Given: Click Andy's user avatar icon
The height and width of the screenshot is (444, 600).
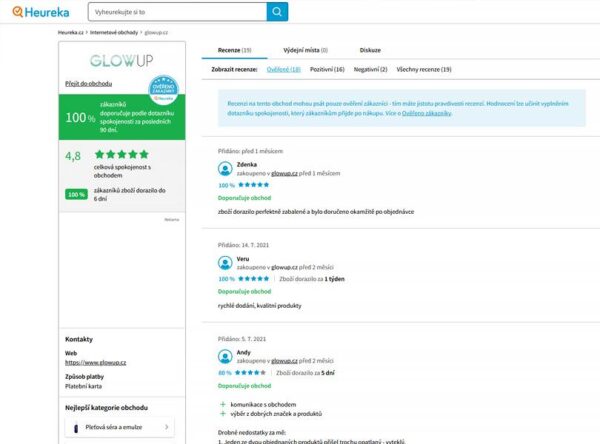Looking at the screenshot, I should coord(225,356).
